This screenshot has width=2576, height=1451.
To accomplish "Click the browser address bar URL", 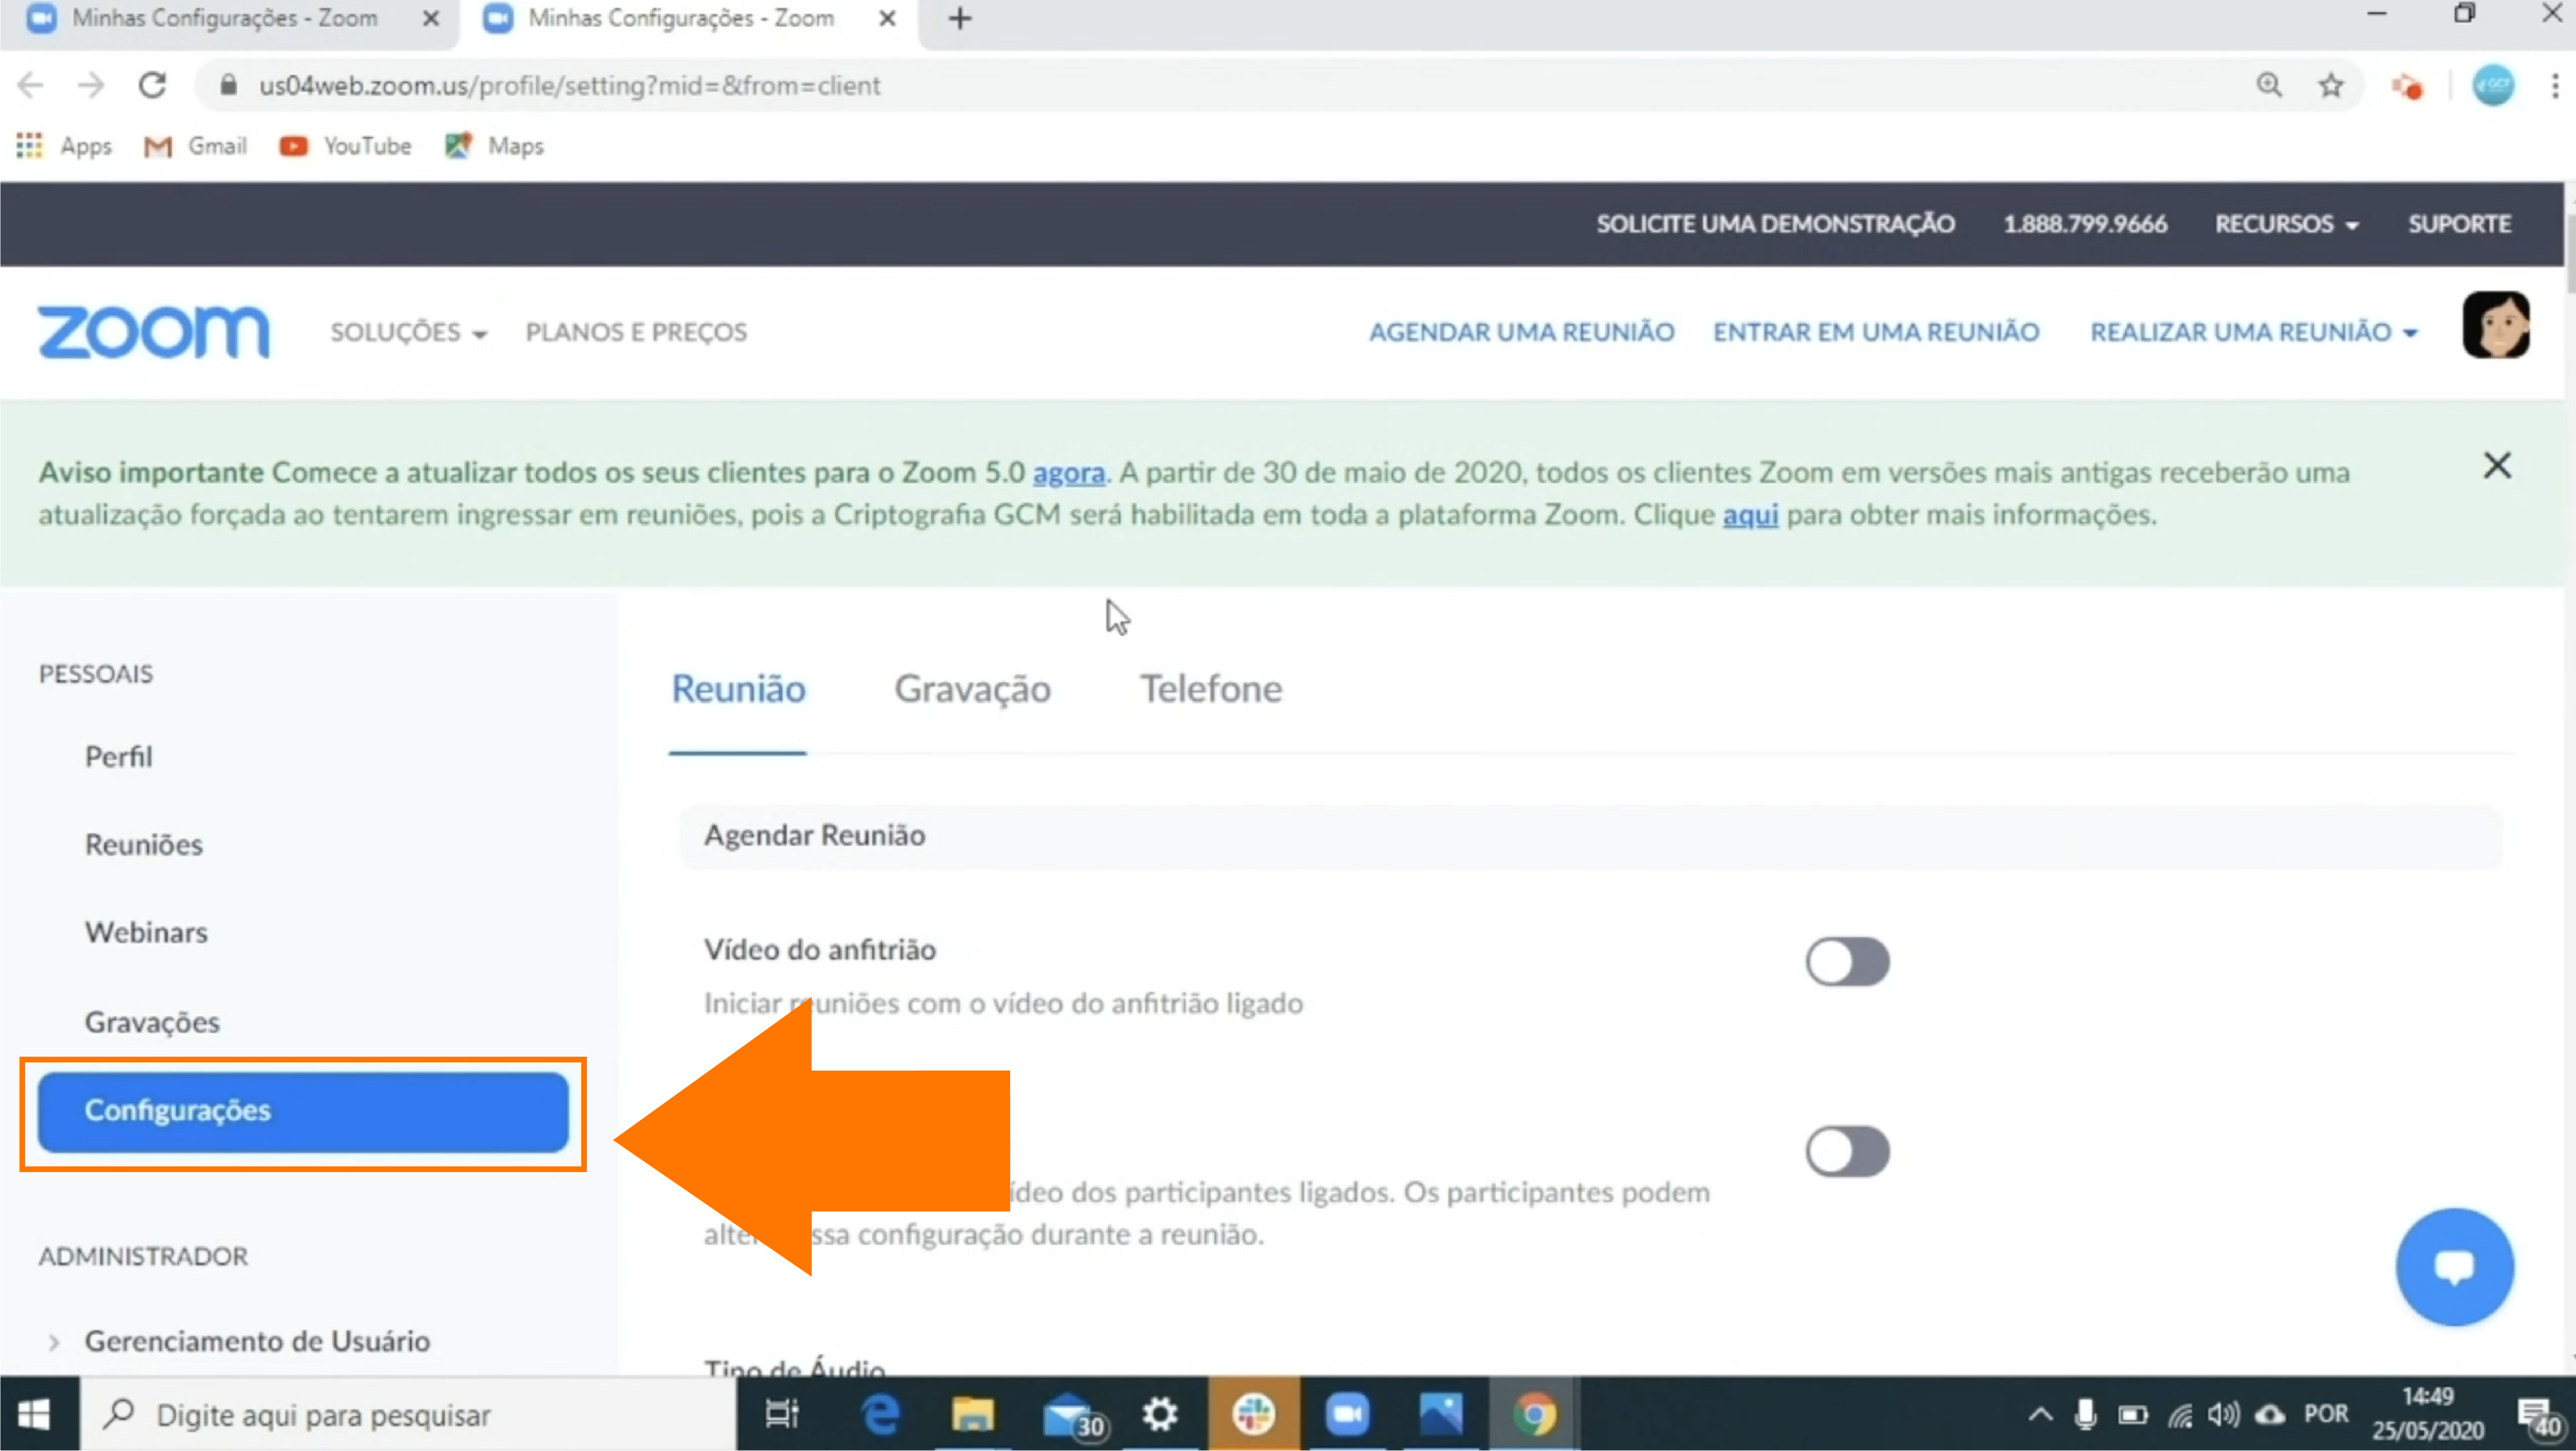I will tap(570, 85).
